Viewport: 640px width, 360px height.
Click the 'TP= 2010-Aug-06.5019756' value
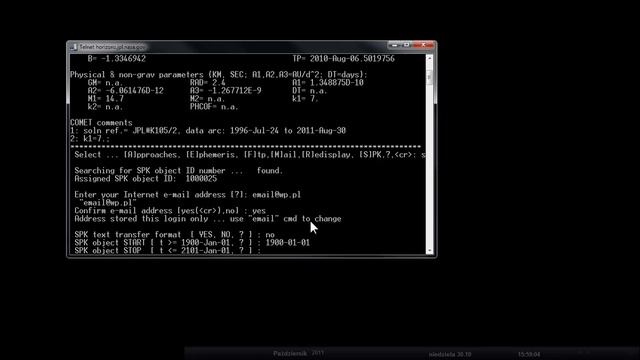tap(343, 59)
